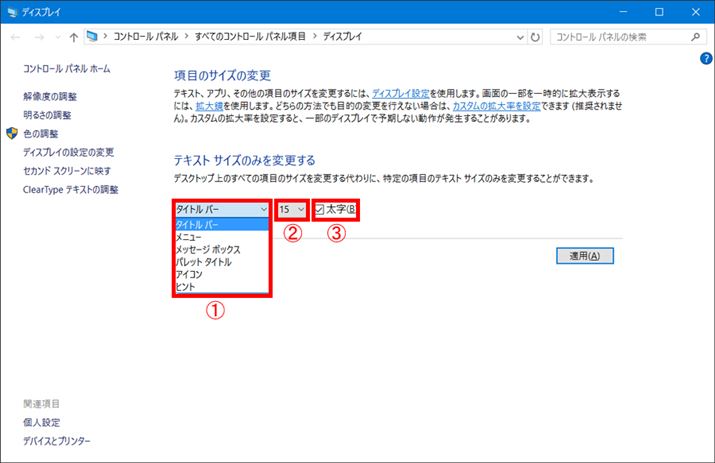Open 個人設定 related link
The height and width of the screenshot is (463, 715).
41,422
